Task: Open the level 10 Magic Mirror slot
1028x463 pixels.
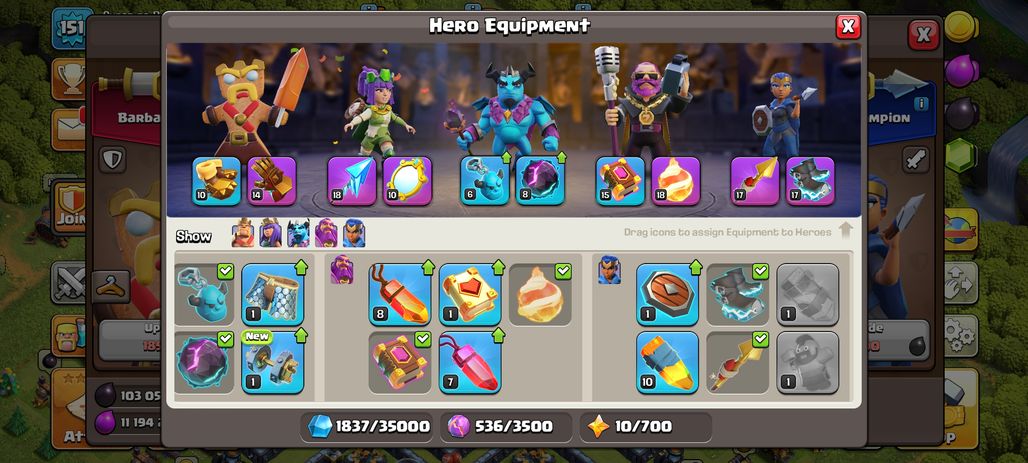Action: coord(407,181)
